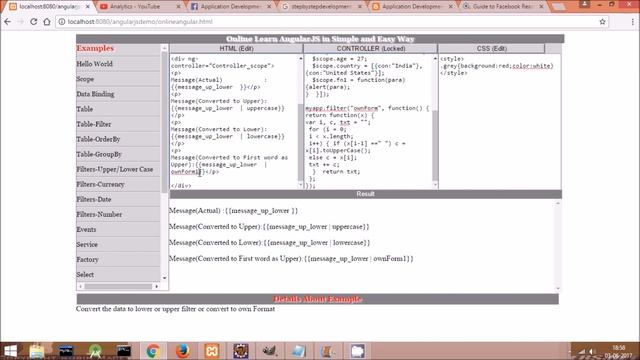This screenshot has width=640, height=360.
Task: Click the volume icon in system tray
Action: coord(591,351)
